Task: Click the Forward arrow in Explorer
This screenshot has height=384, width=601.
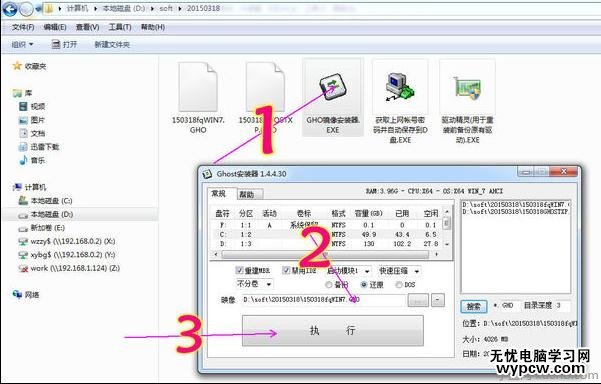Action: click(26, 9)
